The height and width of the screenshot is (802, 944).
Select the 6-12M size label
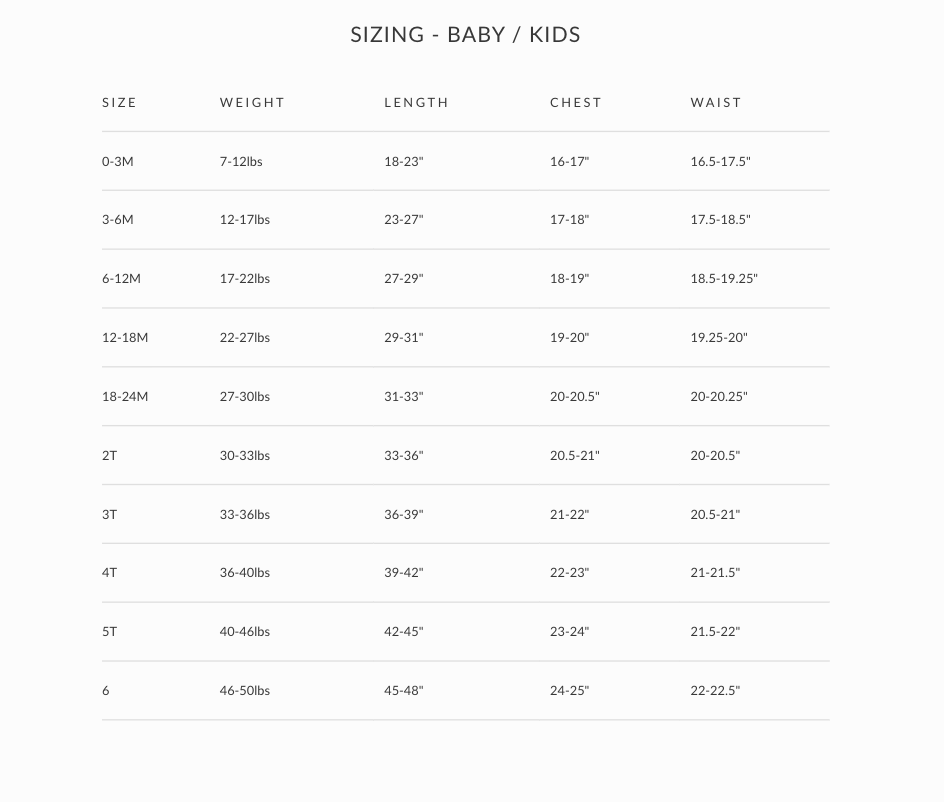click(x=121, y=279)
